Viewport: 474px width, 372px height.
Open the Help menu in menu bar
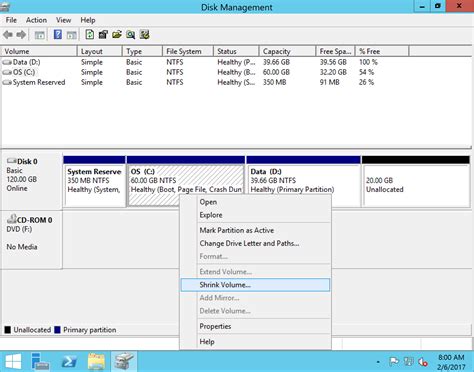88,20
